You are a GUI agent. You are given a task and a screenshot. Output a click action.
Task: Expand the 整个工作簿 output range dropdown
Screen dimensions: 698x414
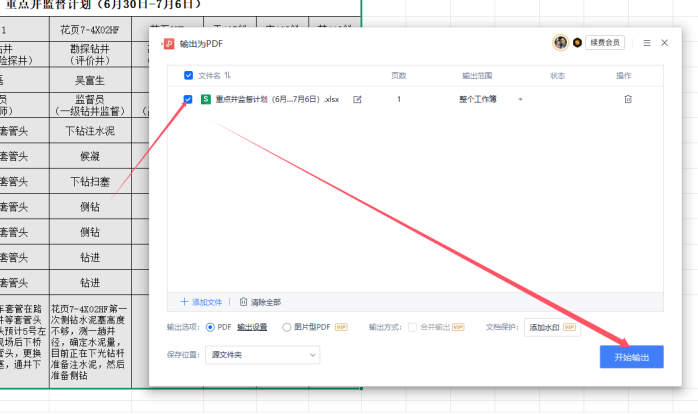pos(520,99)
